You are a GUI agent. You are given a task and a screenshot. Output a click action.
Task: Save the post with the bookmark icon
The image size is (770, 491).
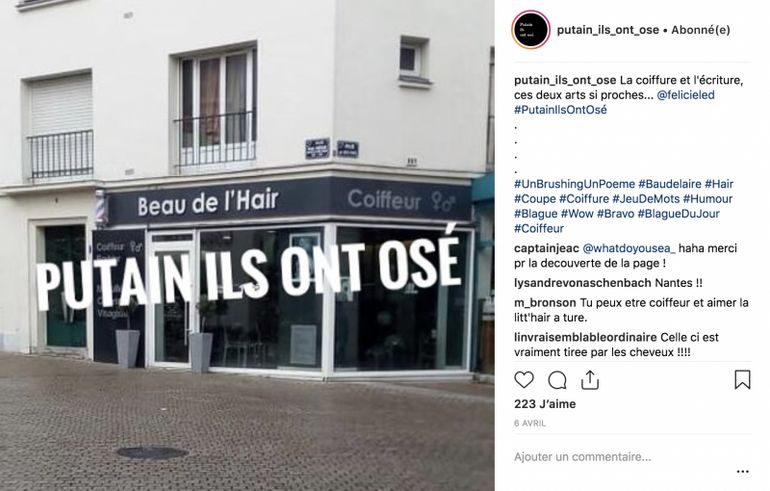(742, 380)
